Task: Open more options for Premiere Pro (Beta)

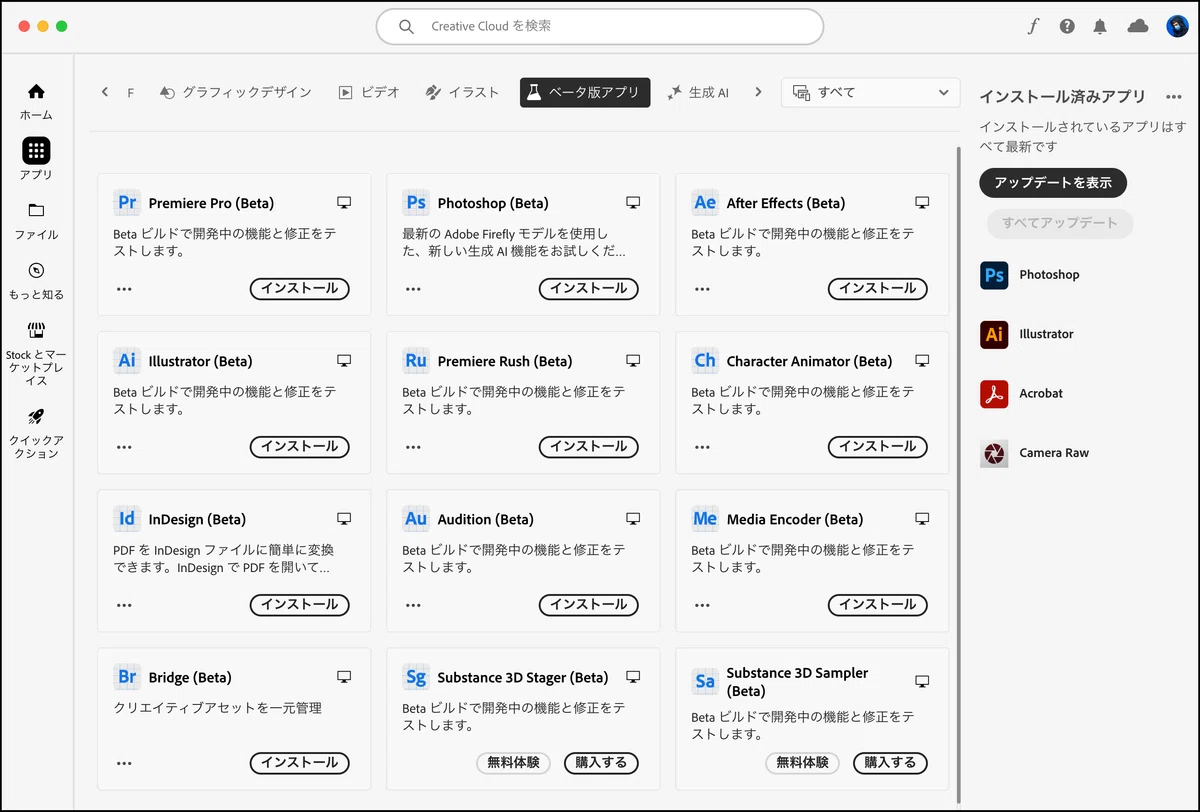Action: [124, 288]
